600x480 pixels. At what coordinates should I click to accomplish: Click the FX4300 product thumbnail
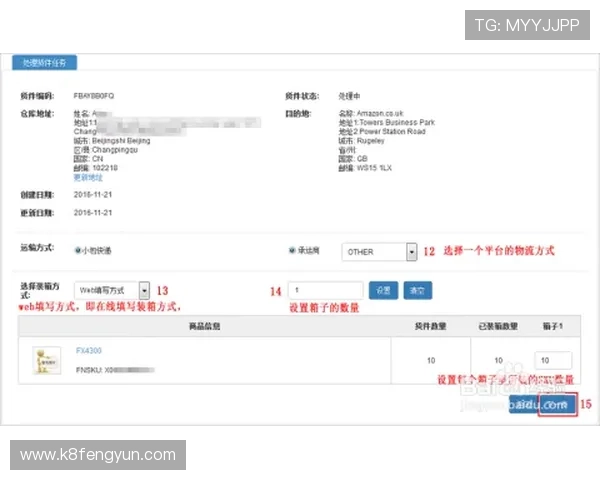(47, 360)
